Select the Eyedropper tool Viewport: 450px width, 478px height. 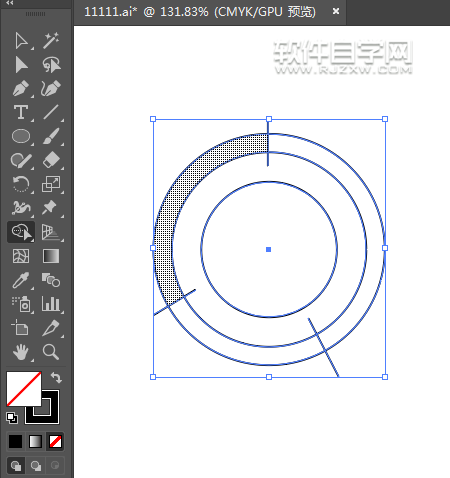pos(21,280)
